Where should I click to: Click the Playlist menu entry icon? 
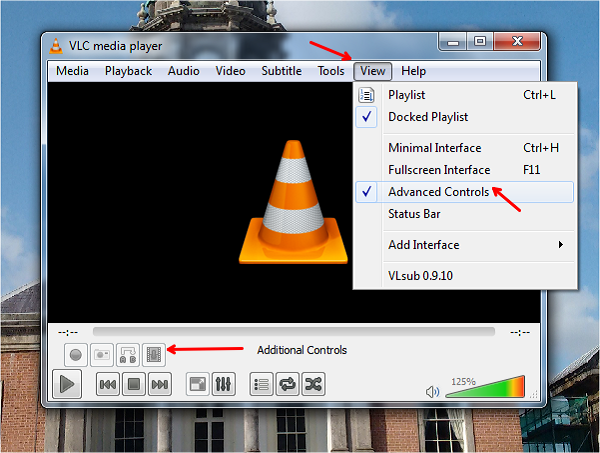[x=366, y=95]
